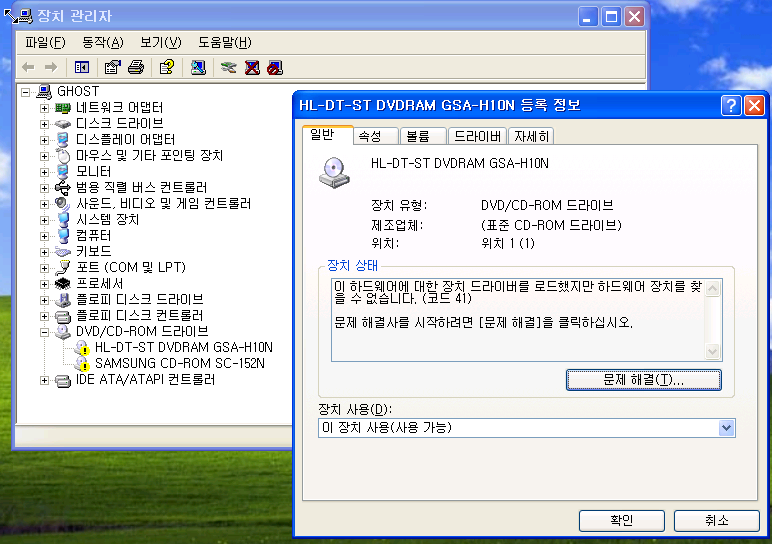Image resolution: width=772 pixels, height=544 pixels.
Task: Switch to the 드라이버 tab
Action: click(x=477, y=136)
